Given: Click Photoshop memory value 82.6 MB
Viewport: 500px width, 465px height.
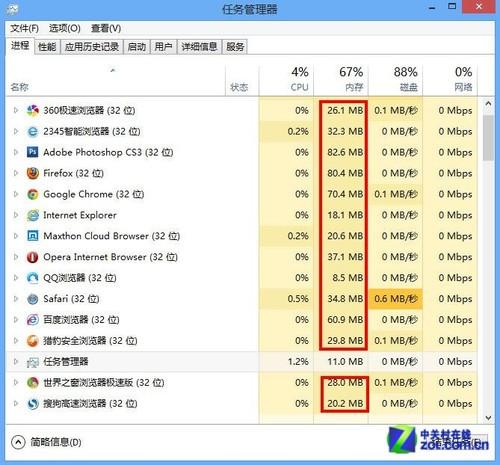Looking at the screenshot, I should coord(345,152).
